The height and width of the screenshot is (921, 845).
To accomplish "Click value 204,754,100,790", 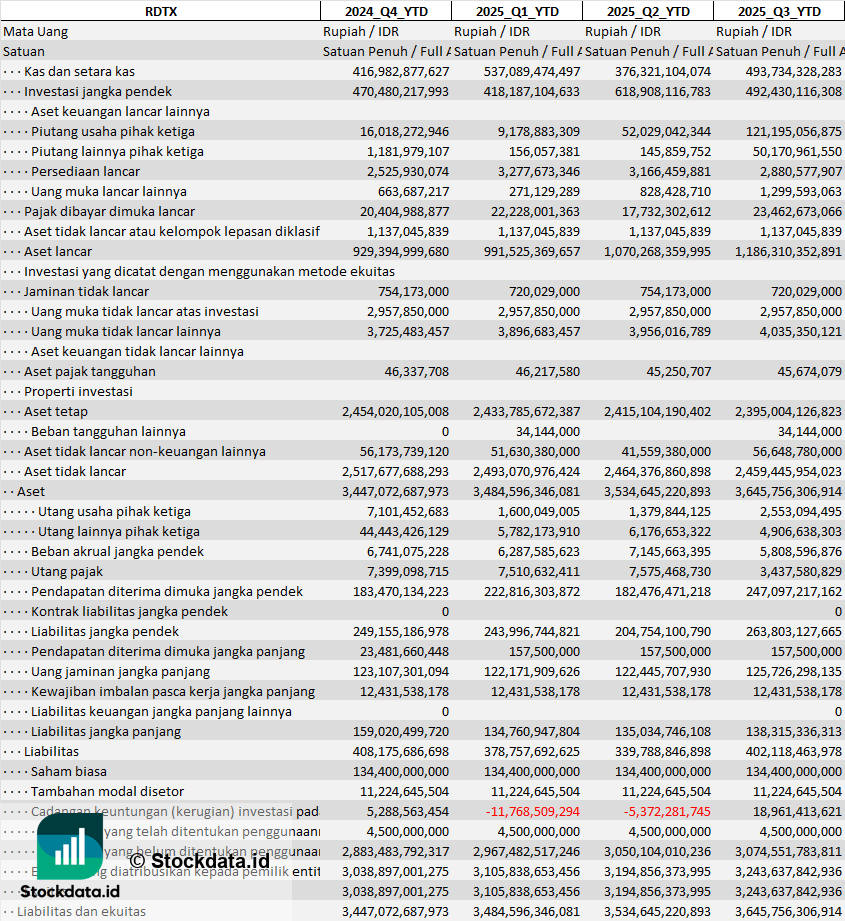I will pyautogui.click(x=662, y=631).
